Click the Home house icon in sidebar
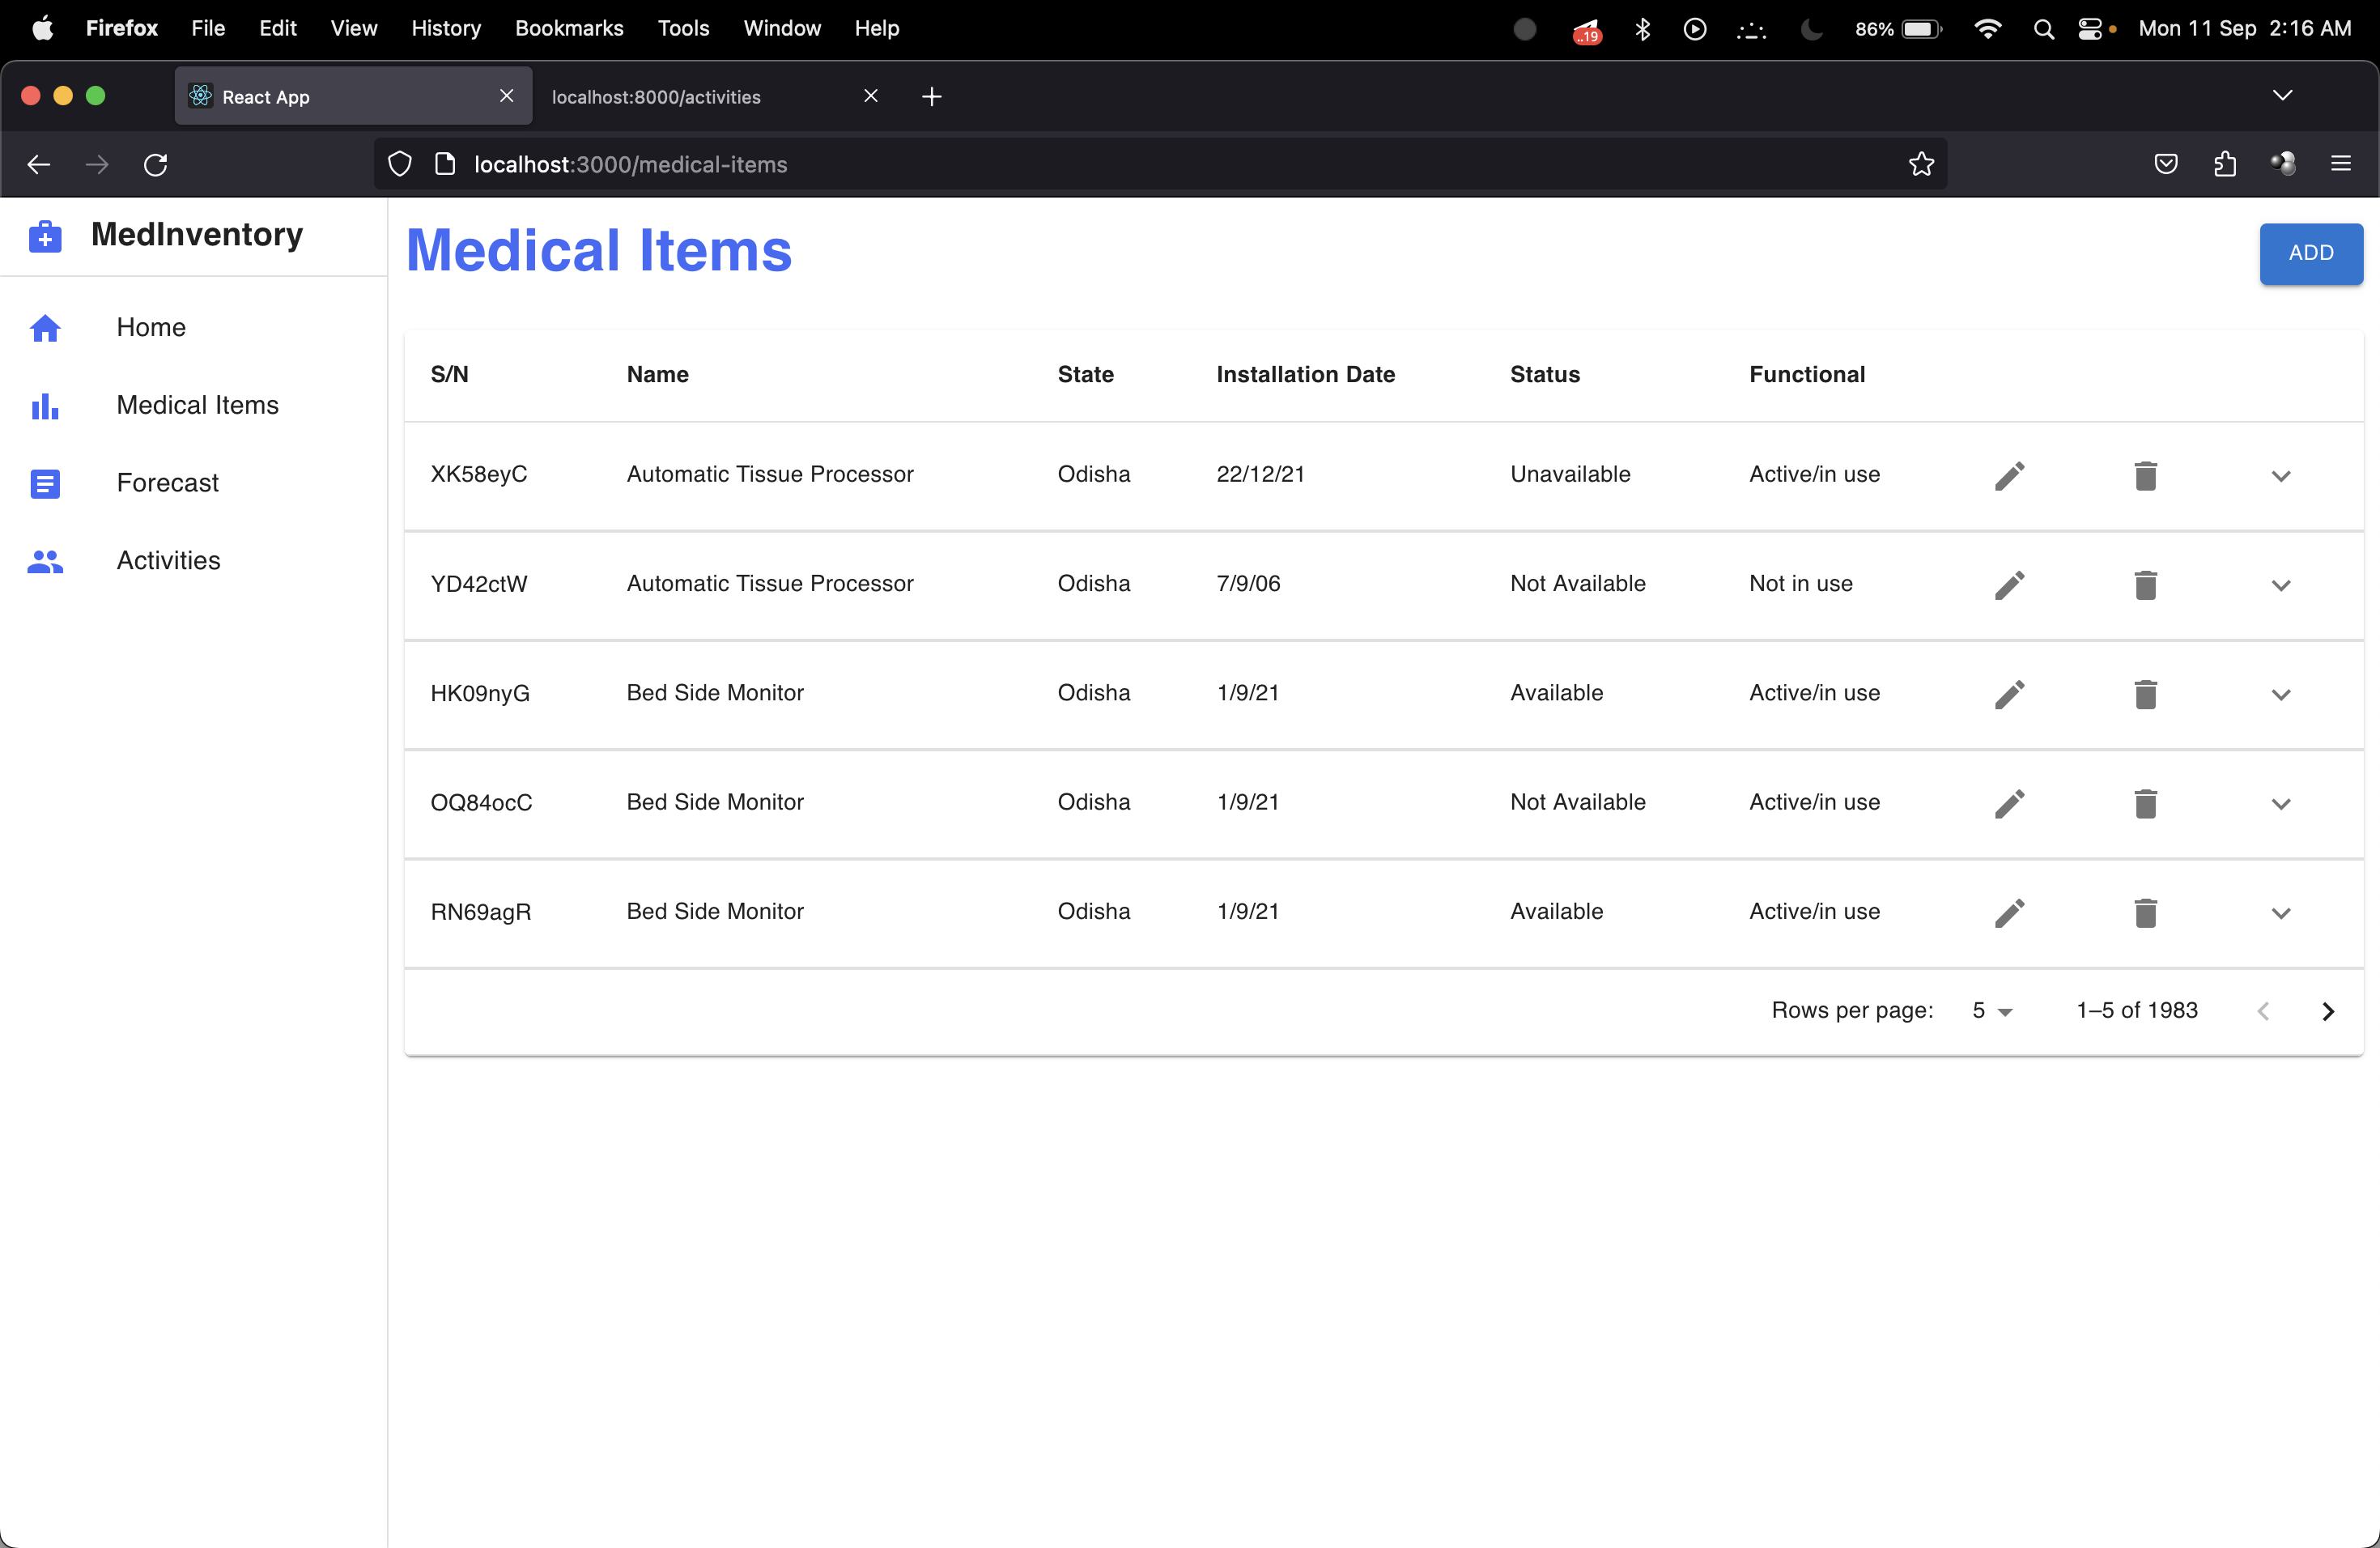2380x1548 pixels. coord(45,328)
